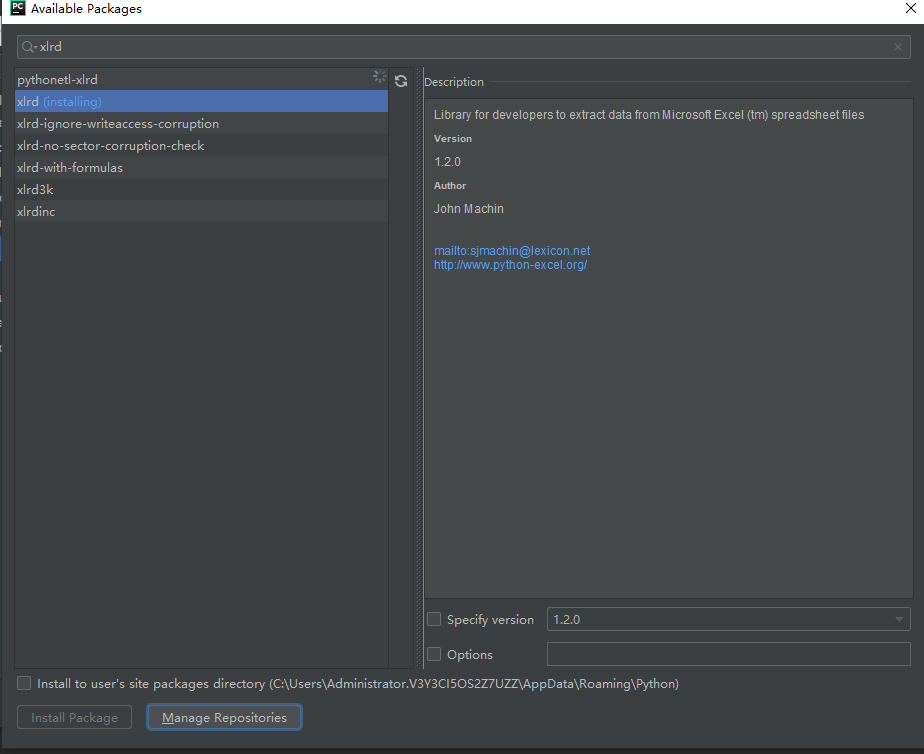The width and height of the screenshot is (924, 754).
Task: Click the search magnifier icon
Action: pyautogui.click(x=28, y=47)
